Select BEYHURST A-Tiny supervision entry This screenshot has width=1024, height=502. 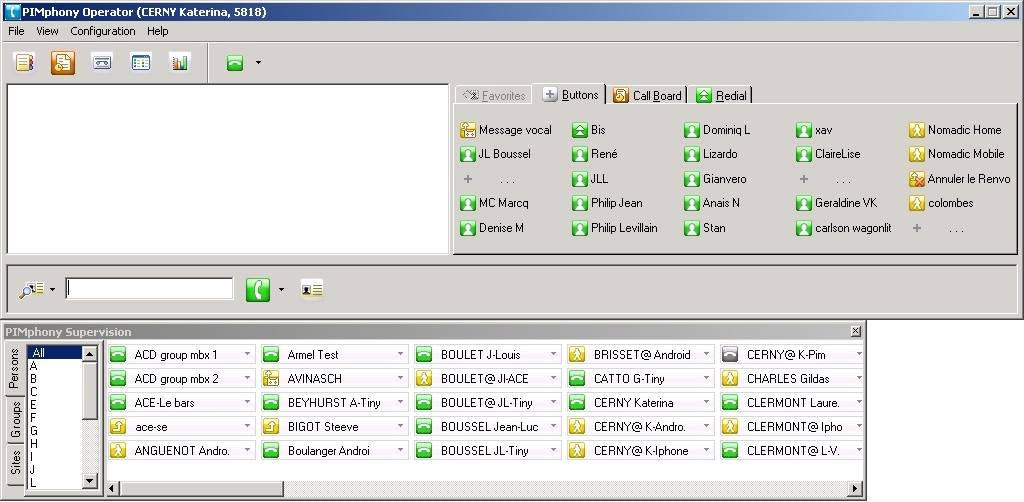[334, 403]
